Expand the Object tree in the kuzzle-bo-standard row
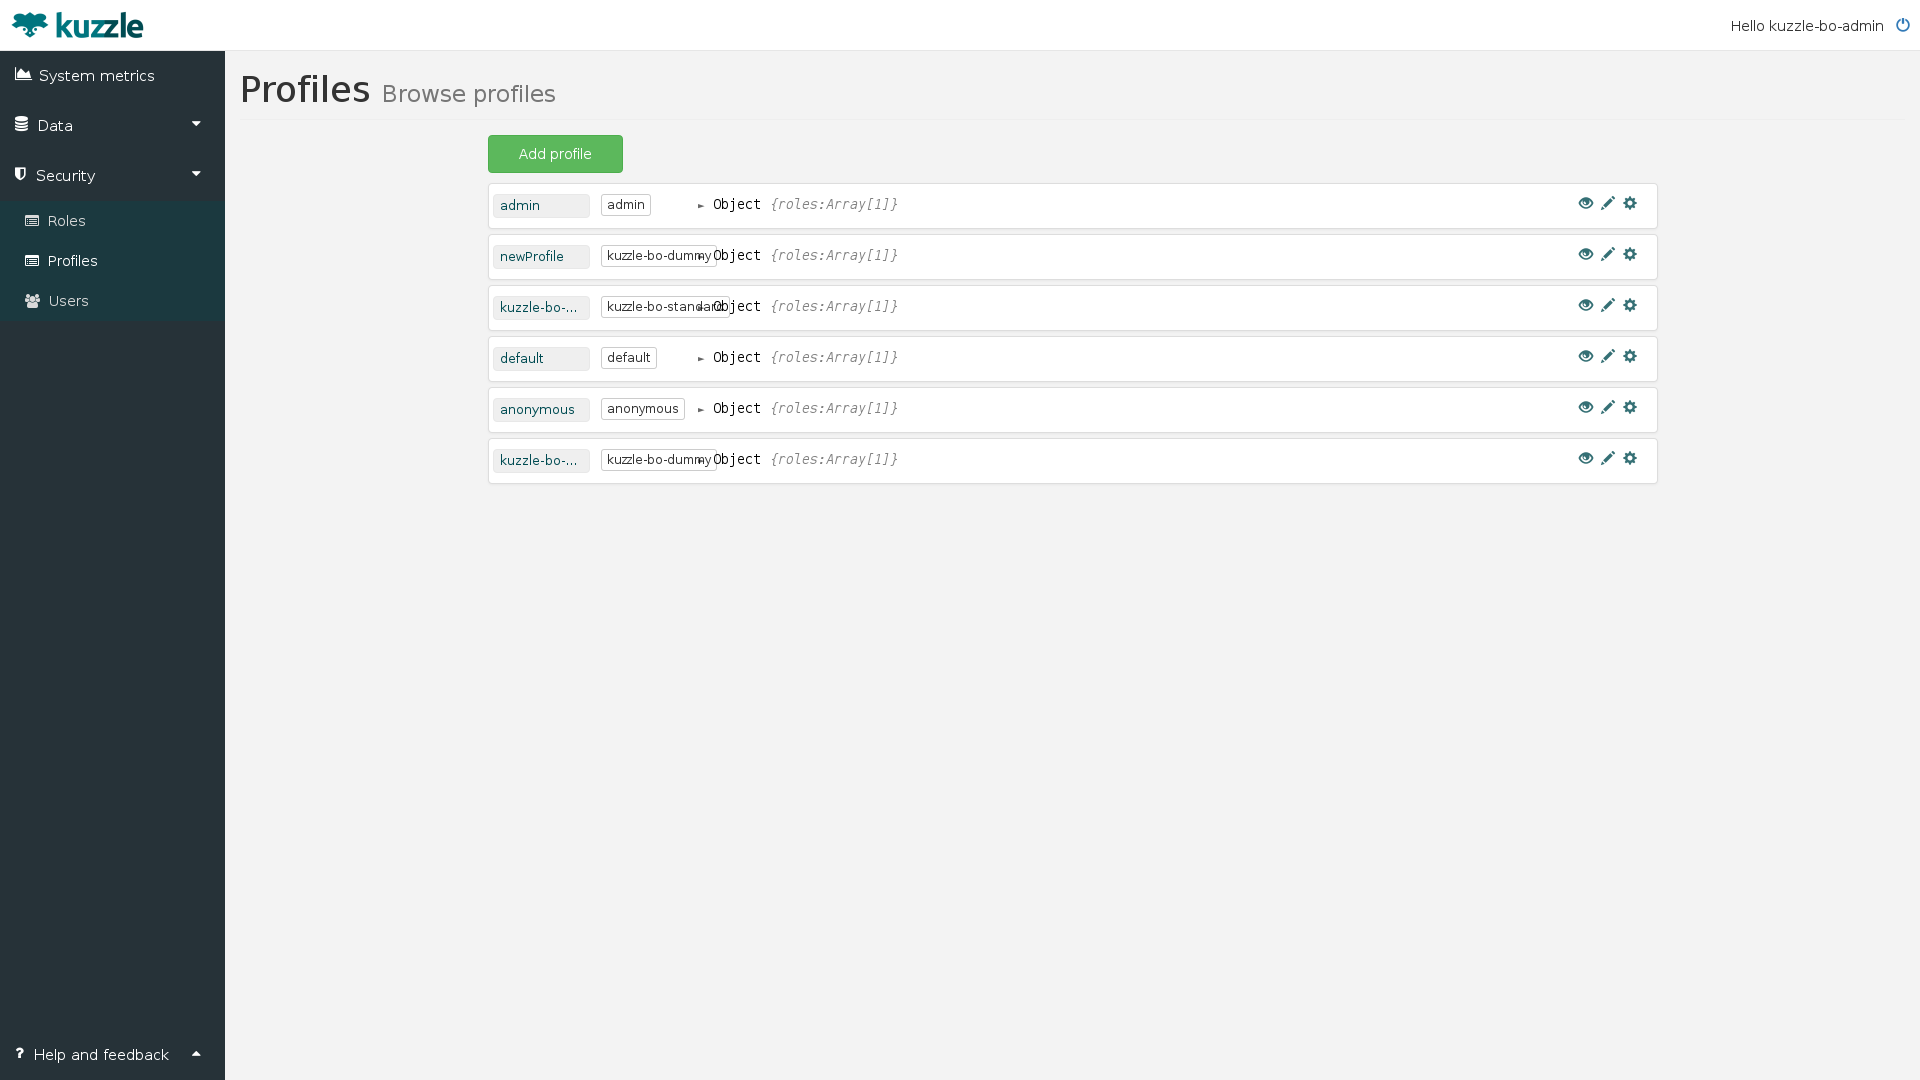Viewport: 1920px width, 1080px height. pyautogui.click(x=701, y=308)
